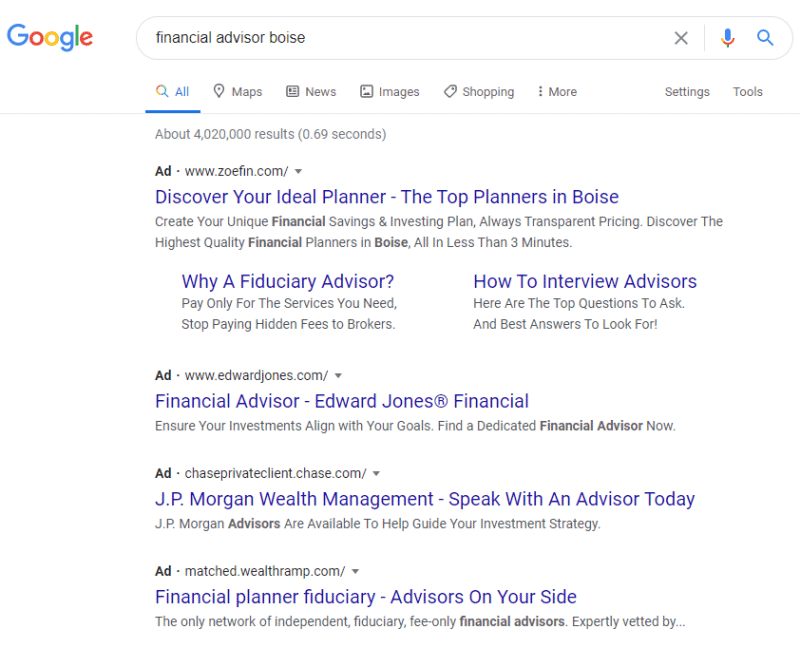Click the Google logo

[x=49, y=37]
